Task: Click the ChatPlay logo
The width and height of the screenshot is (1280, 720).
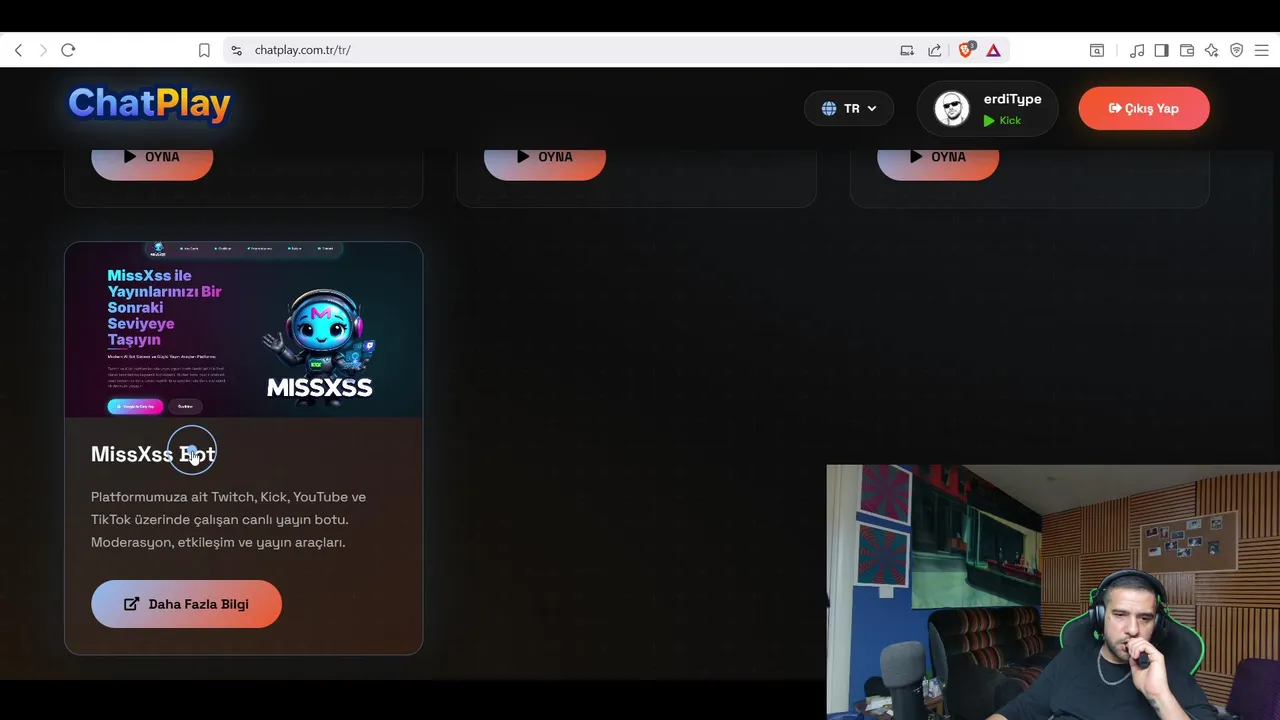Action: [149, 104]
